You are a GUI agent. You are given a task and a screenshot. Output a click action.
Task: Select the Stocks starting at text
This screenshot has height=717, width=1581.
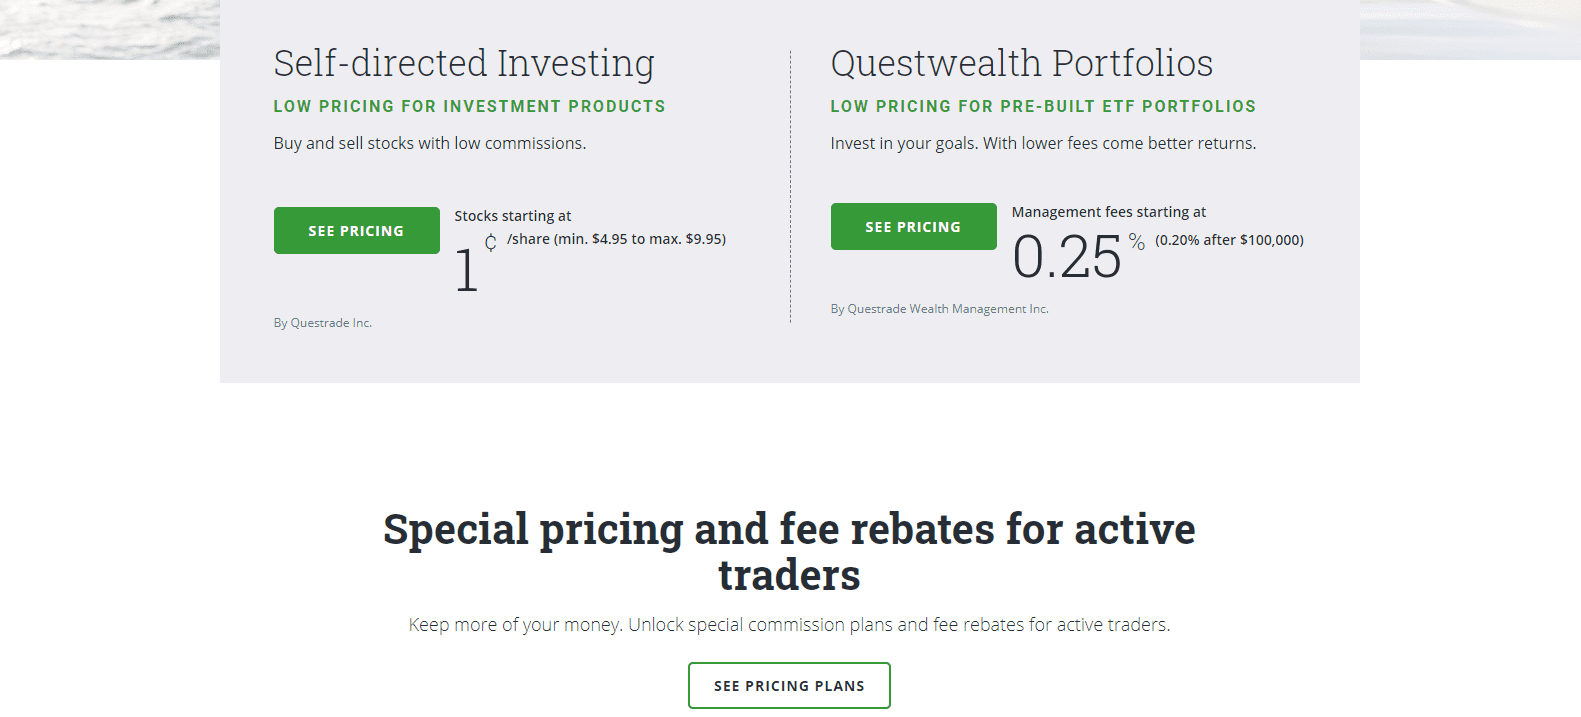513,215
